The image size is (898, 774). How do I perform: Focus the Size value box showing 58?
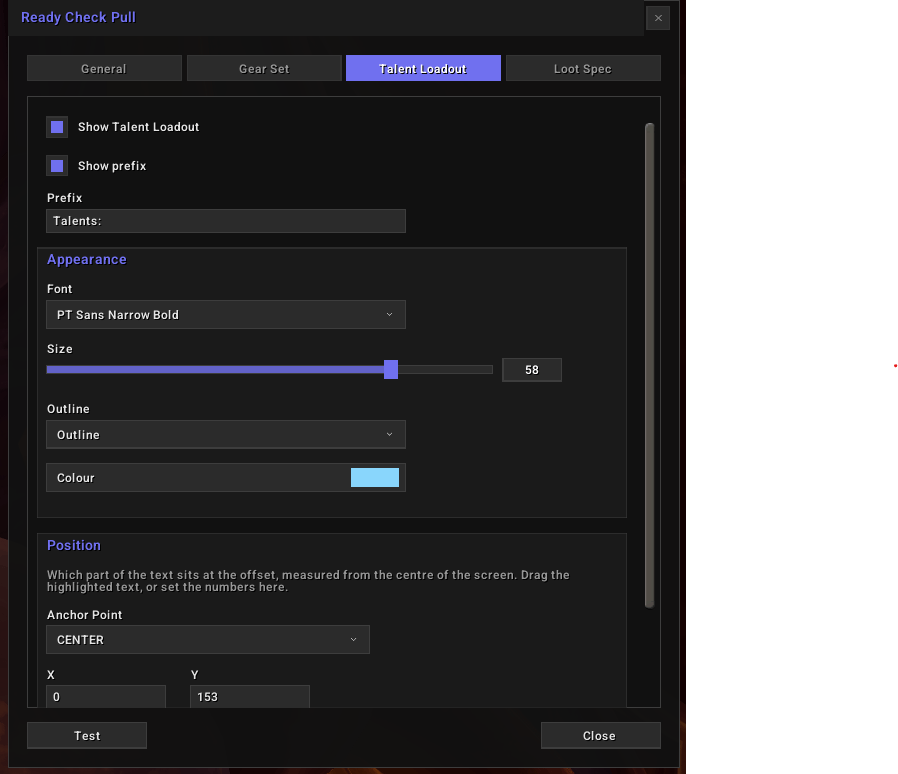coord(532,370)
